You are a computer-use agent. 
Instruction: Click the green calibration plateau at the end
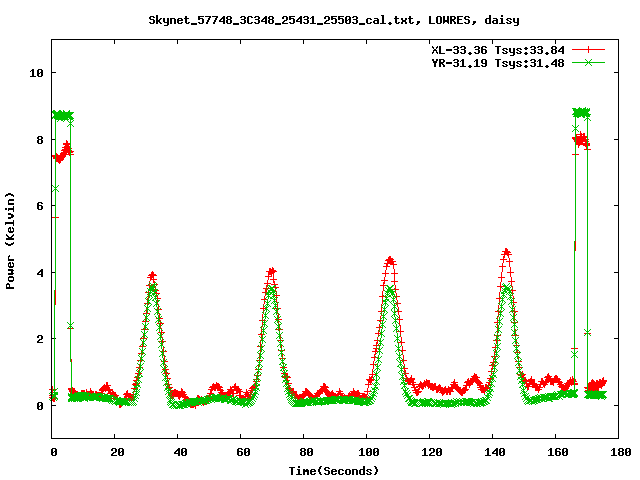(x=581, y=113)
